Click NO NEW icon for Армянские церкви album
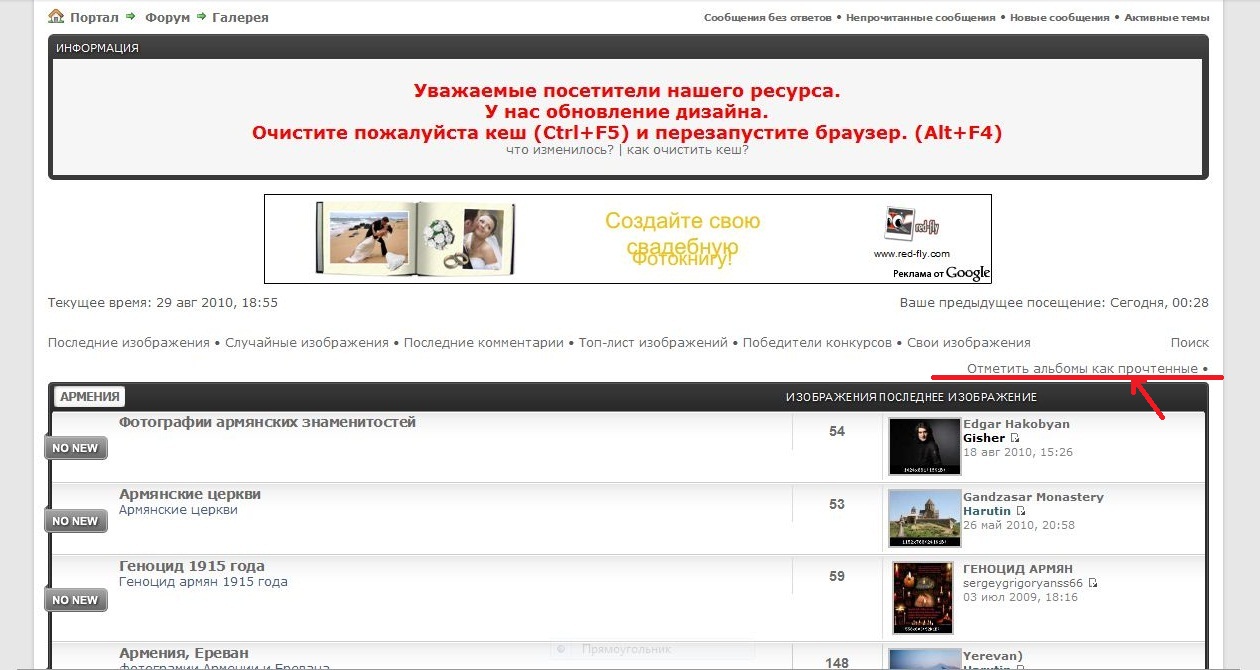Image resolution: width=1260 pixels, height=670 pixels. point(76,521)
